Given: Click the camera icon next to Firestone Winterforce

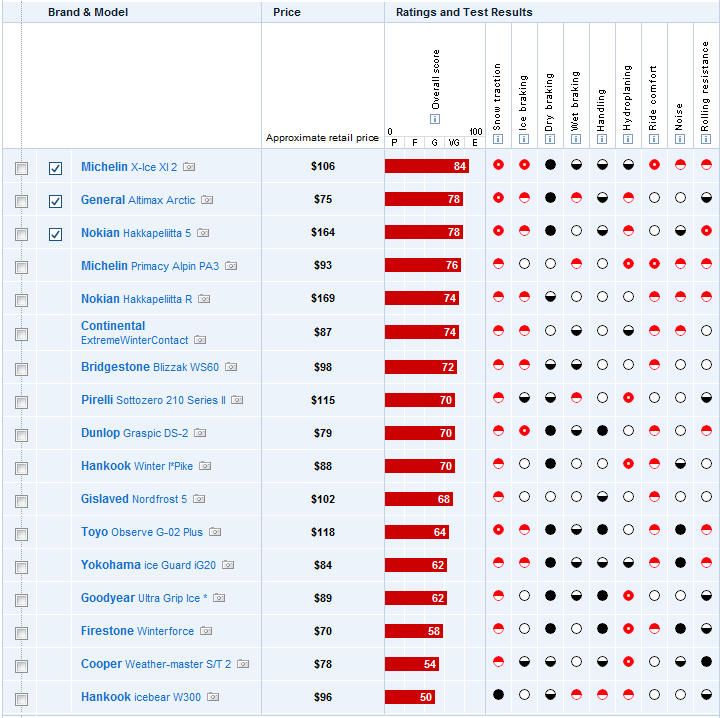Looking at the screenshot, I should (206, 631).
